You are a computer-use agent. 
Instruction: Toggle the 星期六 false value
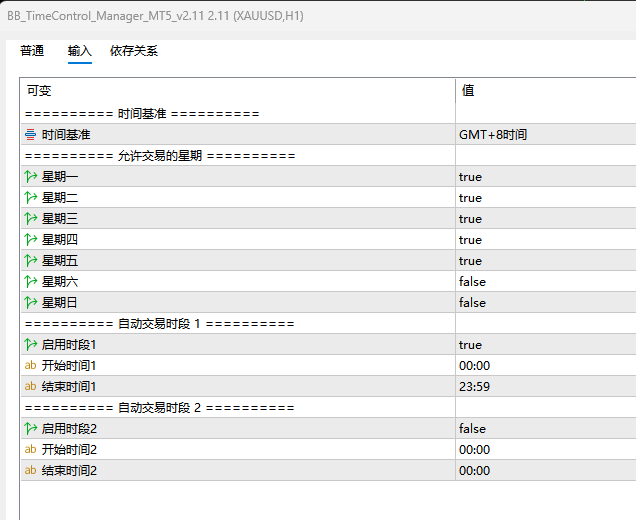[x=472, y=281]
